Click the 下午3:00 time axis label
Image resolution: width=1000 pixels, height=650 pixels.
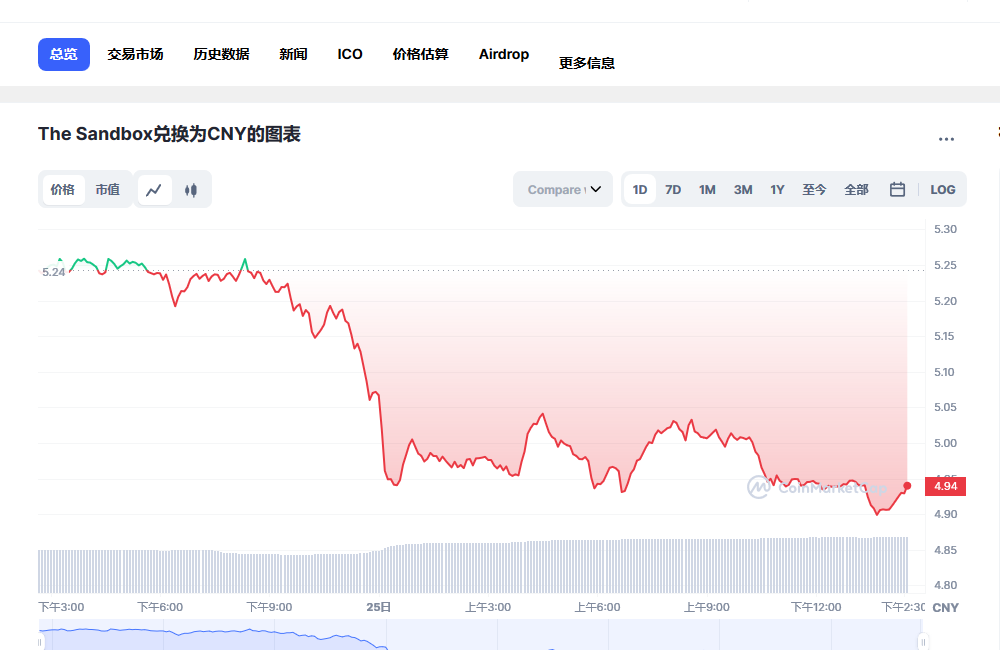[61, 607]
